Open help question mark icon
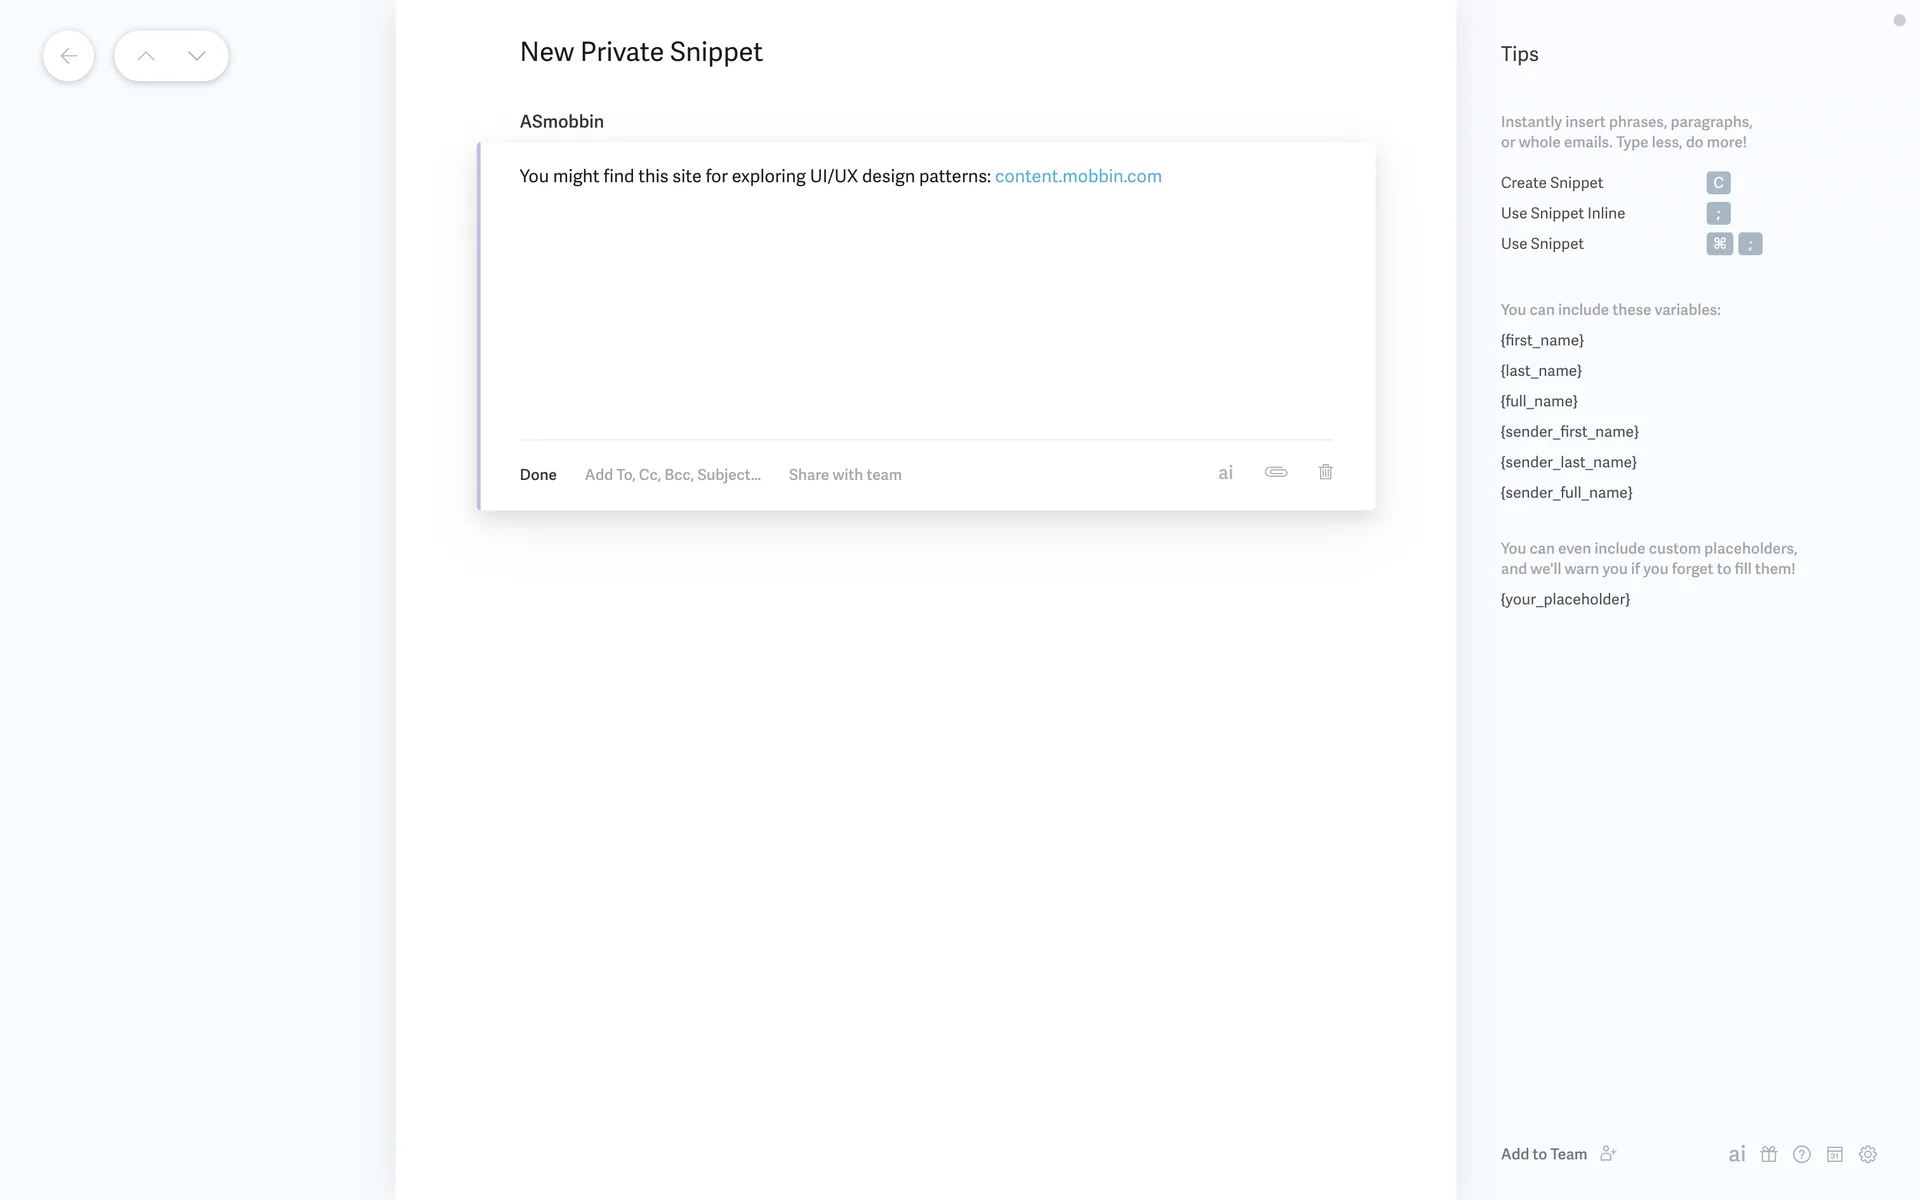This screenshot has height=1200, width=1920. pos(1802,1154)
